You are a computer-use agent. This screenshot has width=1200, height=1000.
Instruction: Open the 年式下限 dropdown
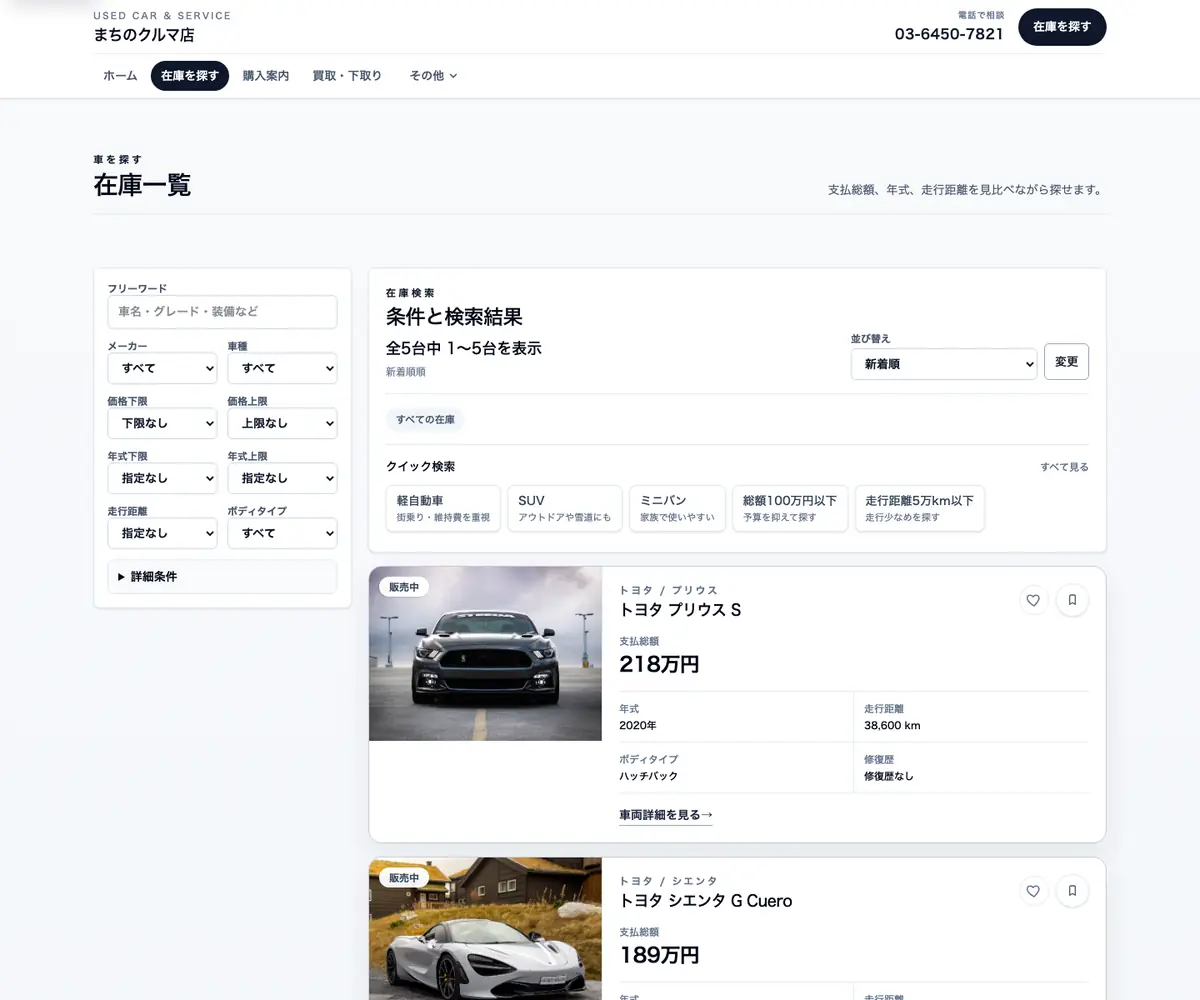tap(162, 478)
